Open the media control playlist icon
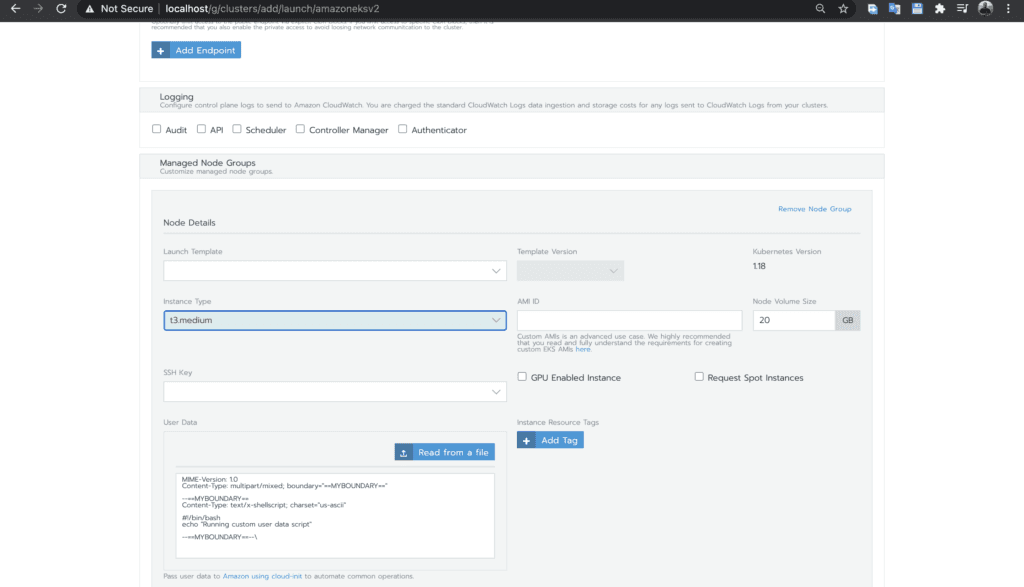This screenshot has height=587, width=1024. pos(963,8)
